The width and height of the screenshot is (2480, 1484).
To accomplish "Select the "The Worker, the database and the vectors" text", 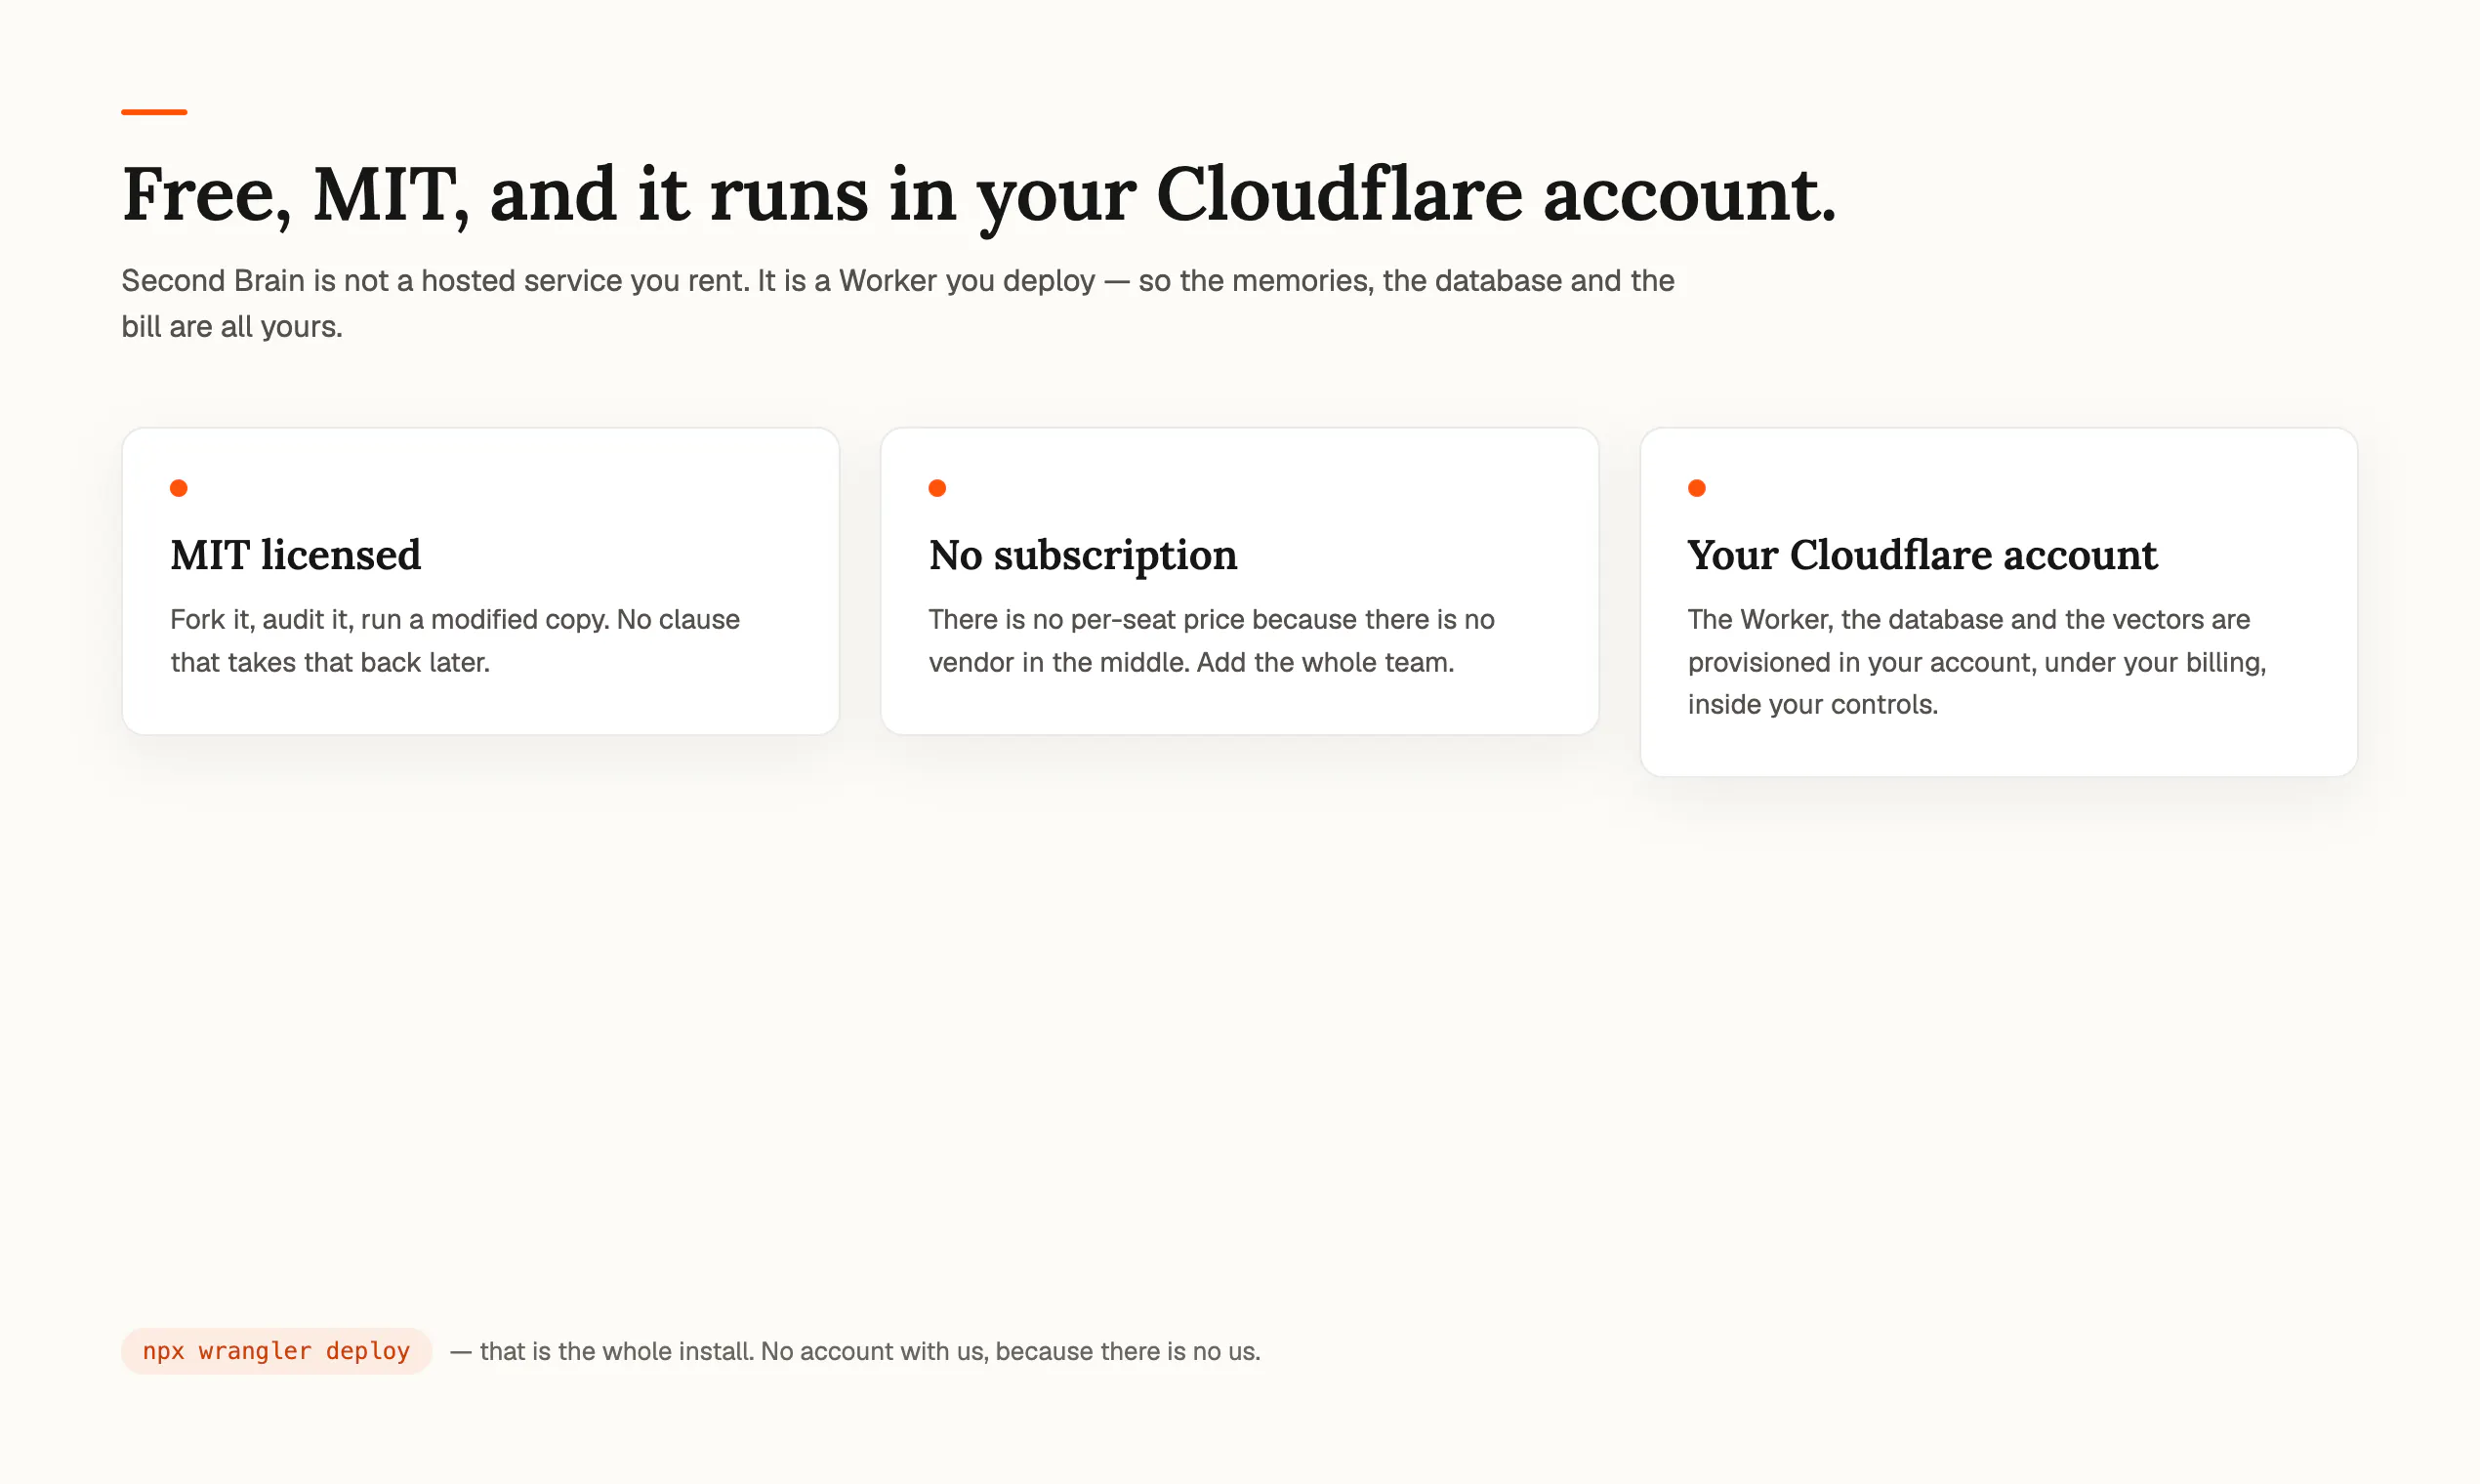I will click(1977, 662).
